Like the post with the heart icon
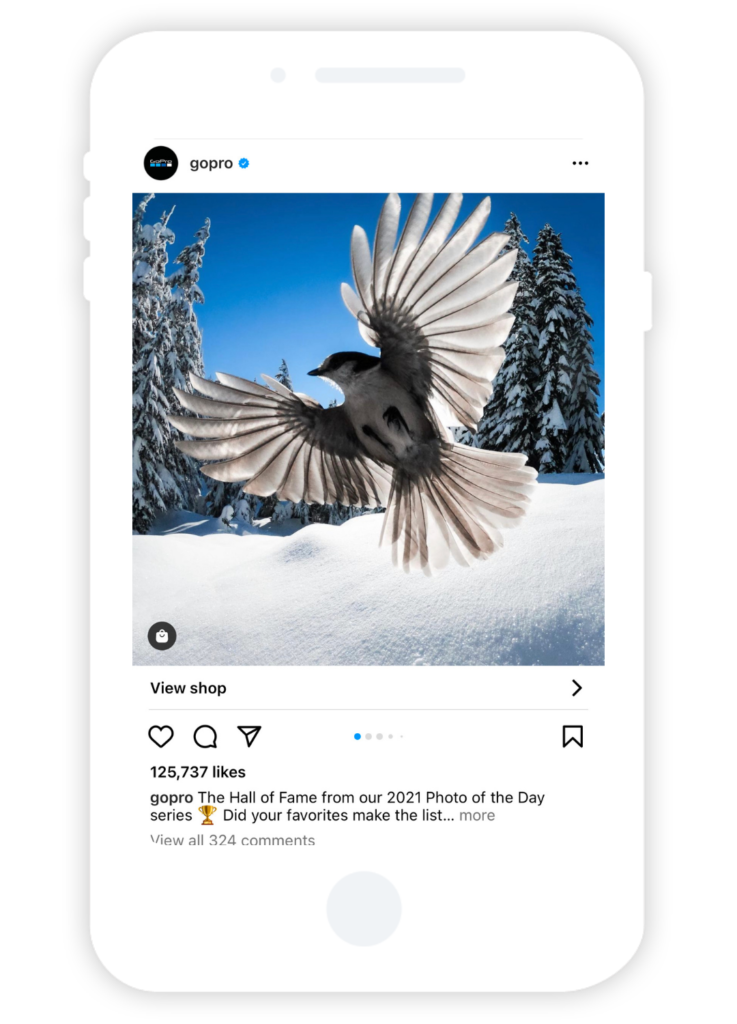The width and height of the screenshot is (737, 1024). point(161,737)
